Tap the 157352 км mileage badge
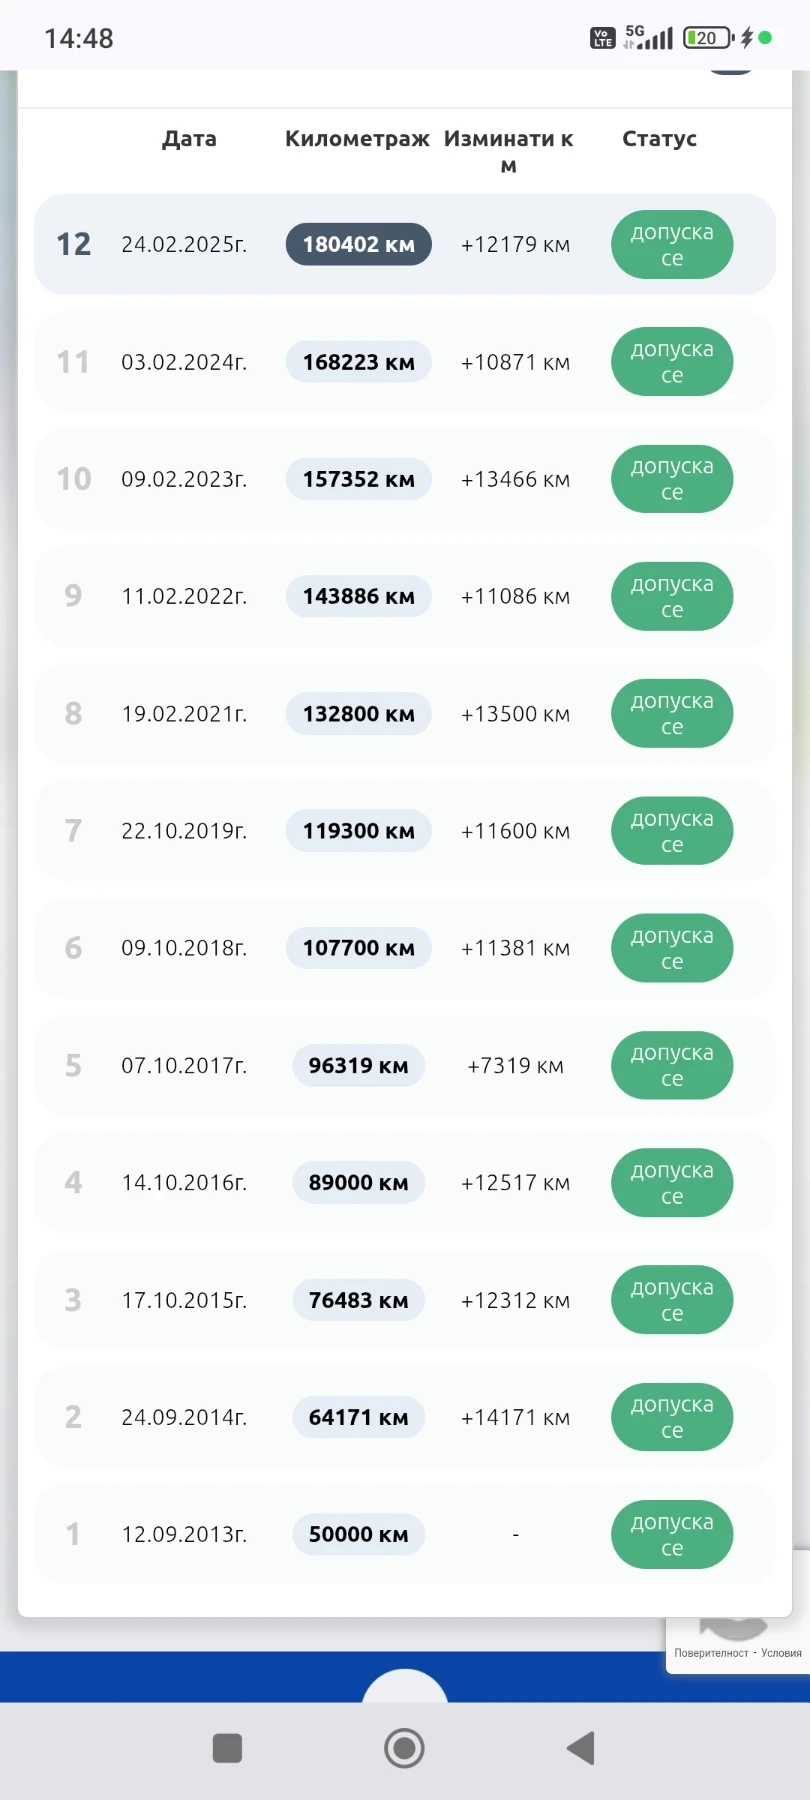This screenshot has width=810, height=1800. click(x=358, y=479)
